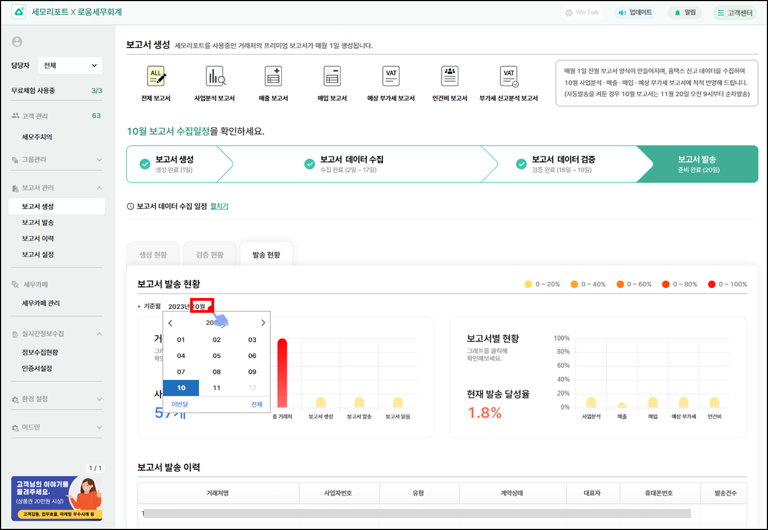This screenshot has height=530, width=768.
Task: Expand the 환경 설정 sidebar section
Action: 99,399
